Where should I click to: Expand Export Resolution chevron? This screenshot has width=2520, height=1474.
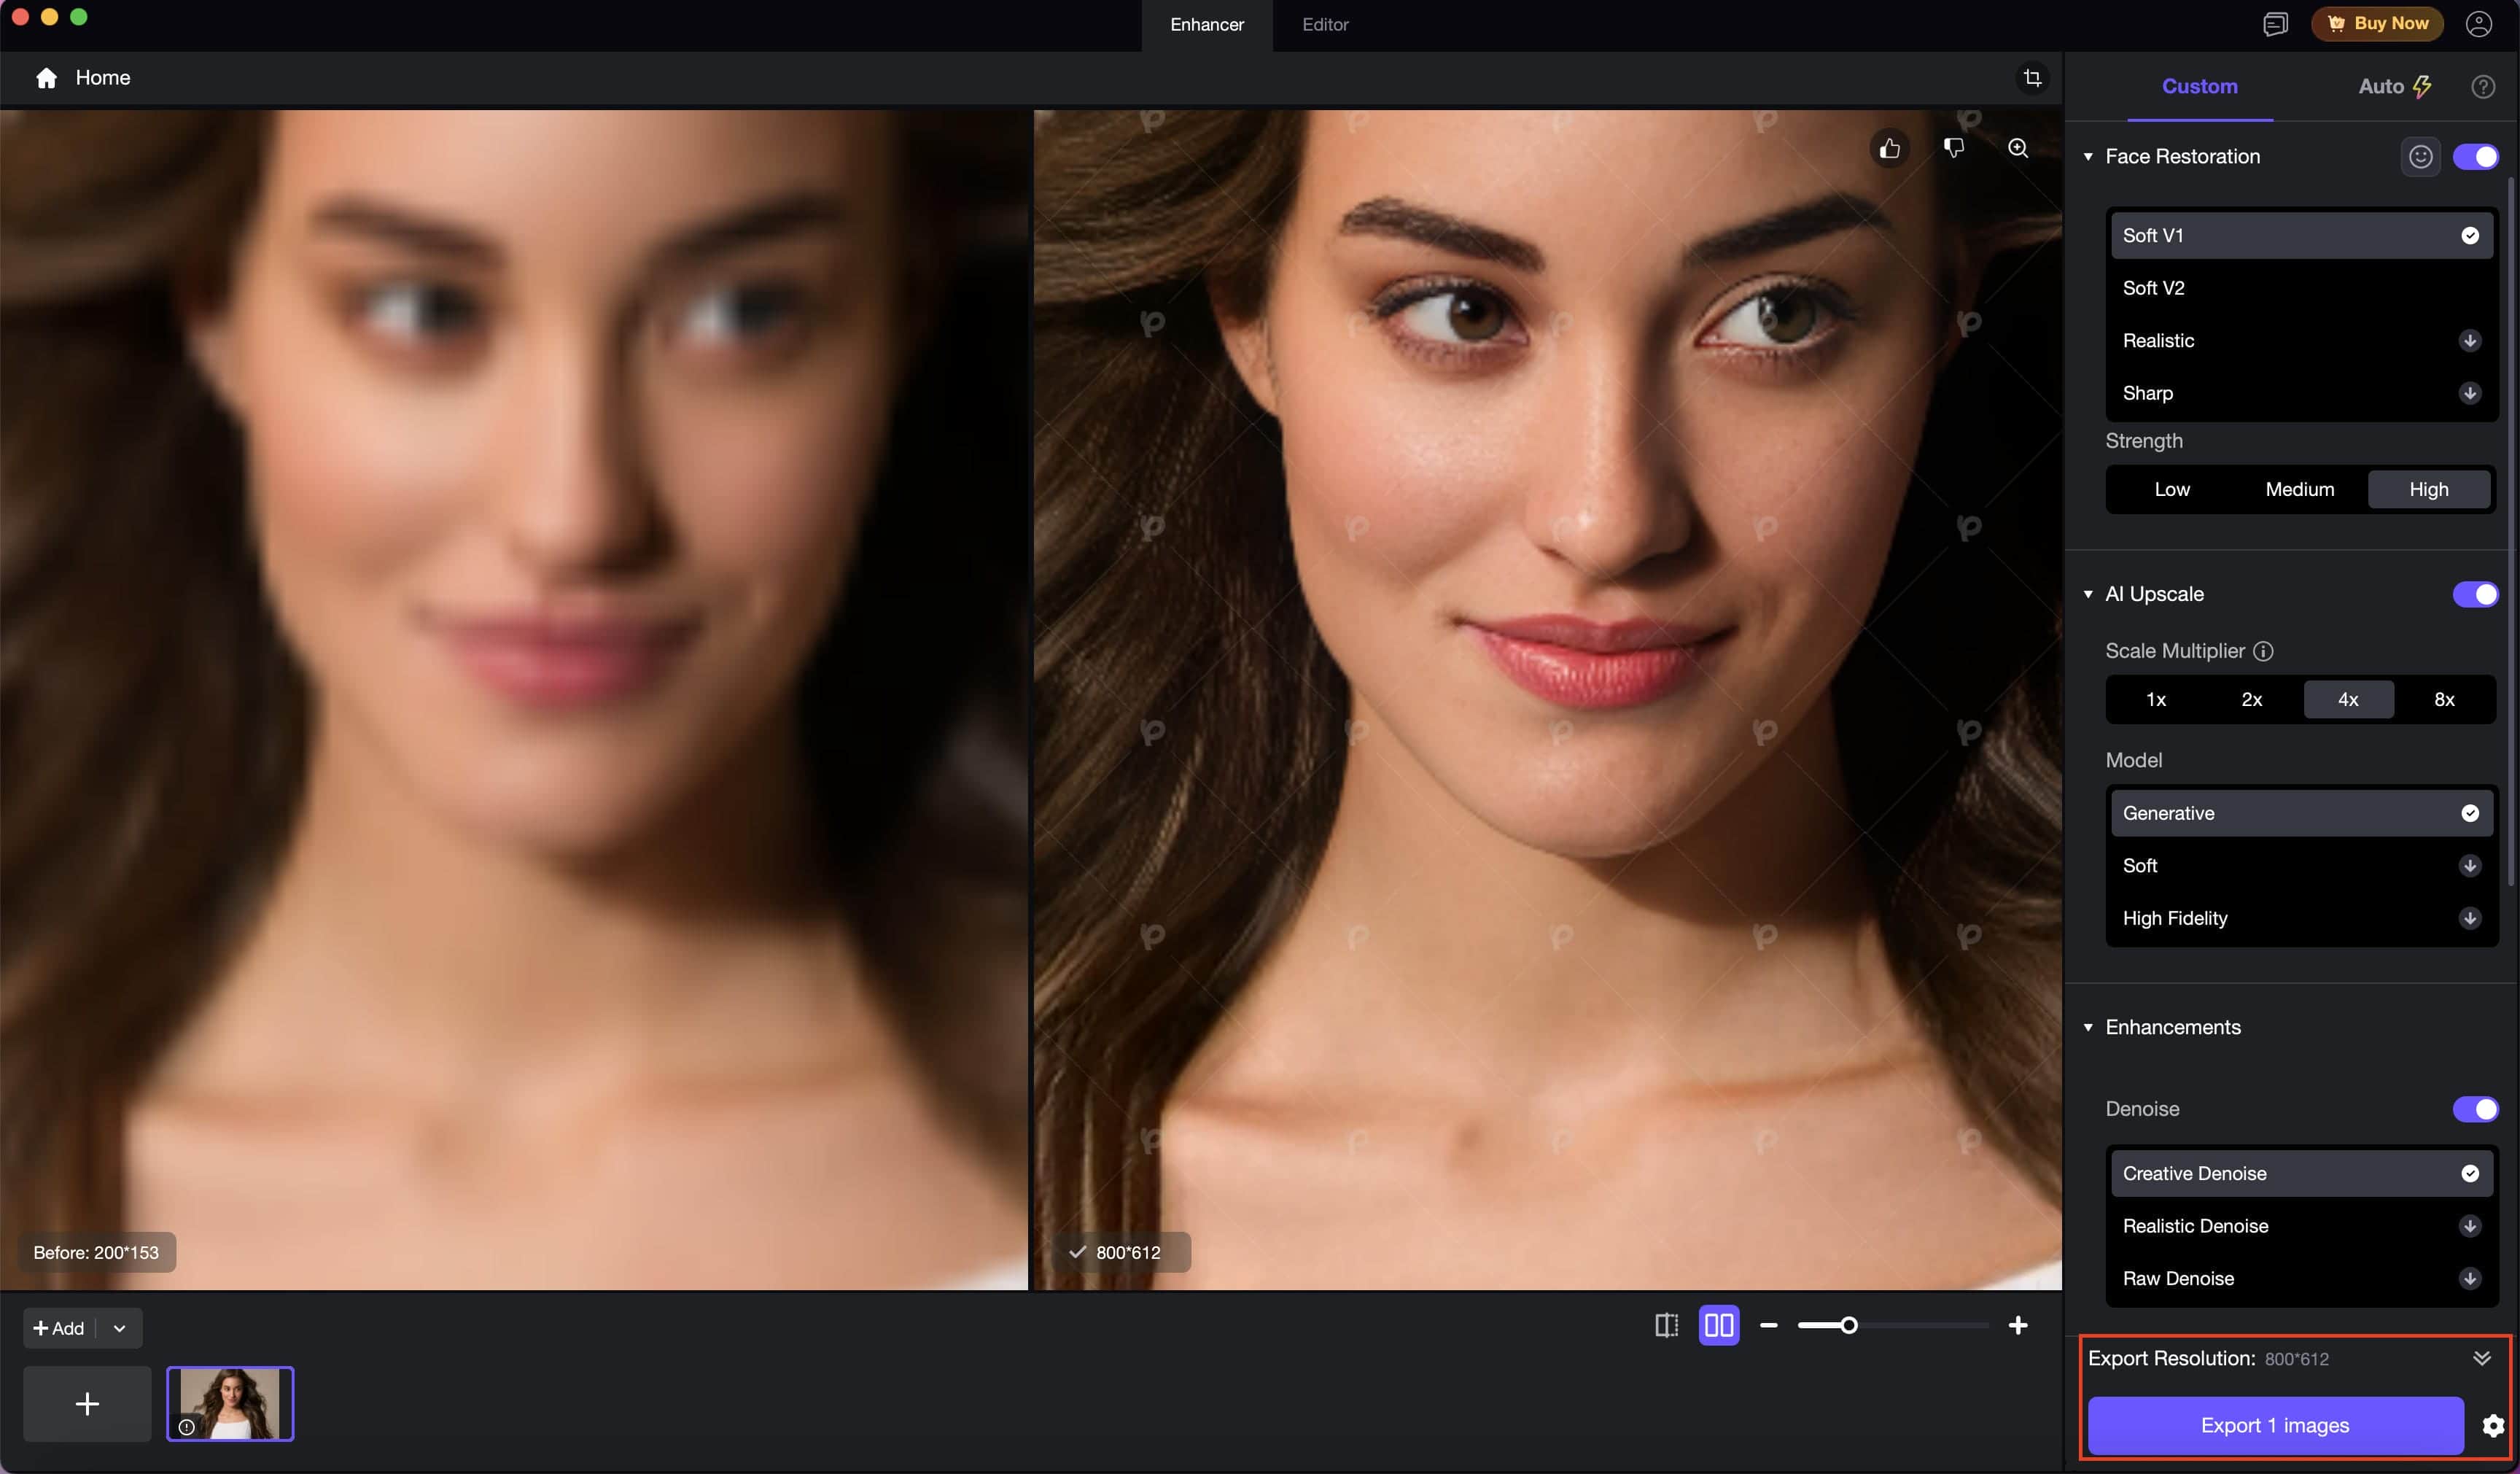pos(2481,1358)
